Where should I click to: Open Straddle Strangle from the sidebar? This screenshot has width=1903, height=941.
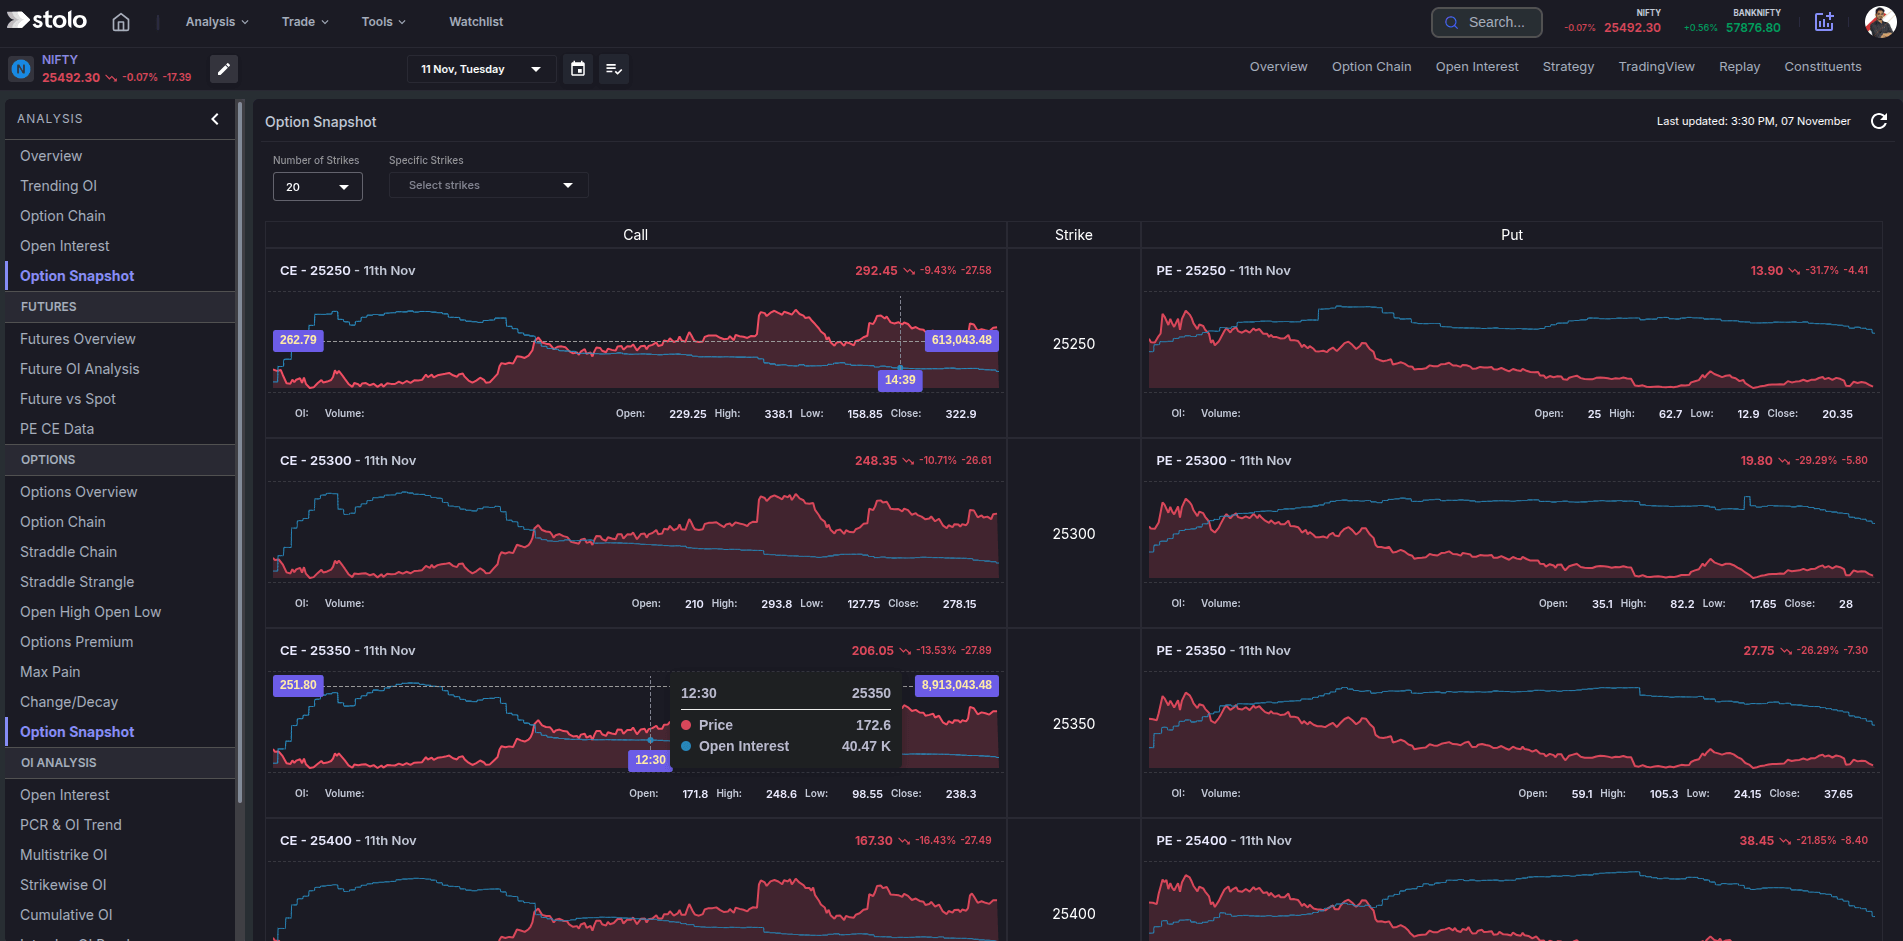(77, 581)
